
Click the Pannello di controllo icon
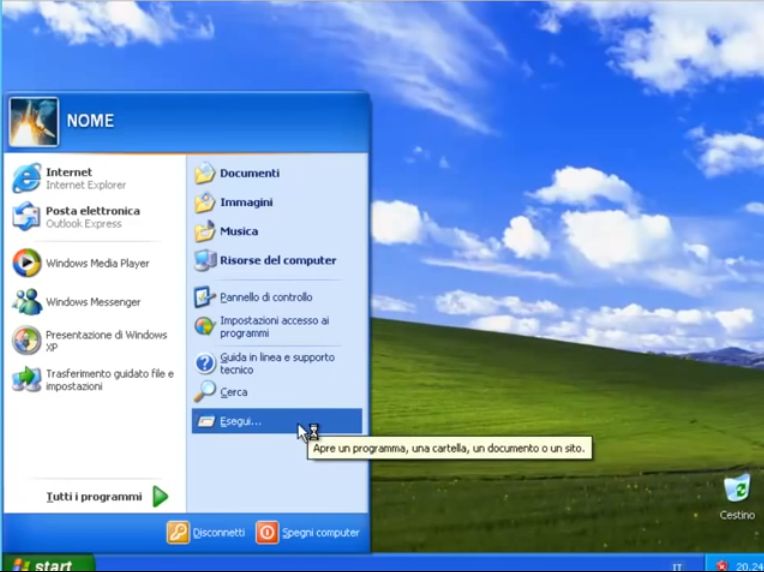205,297
